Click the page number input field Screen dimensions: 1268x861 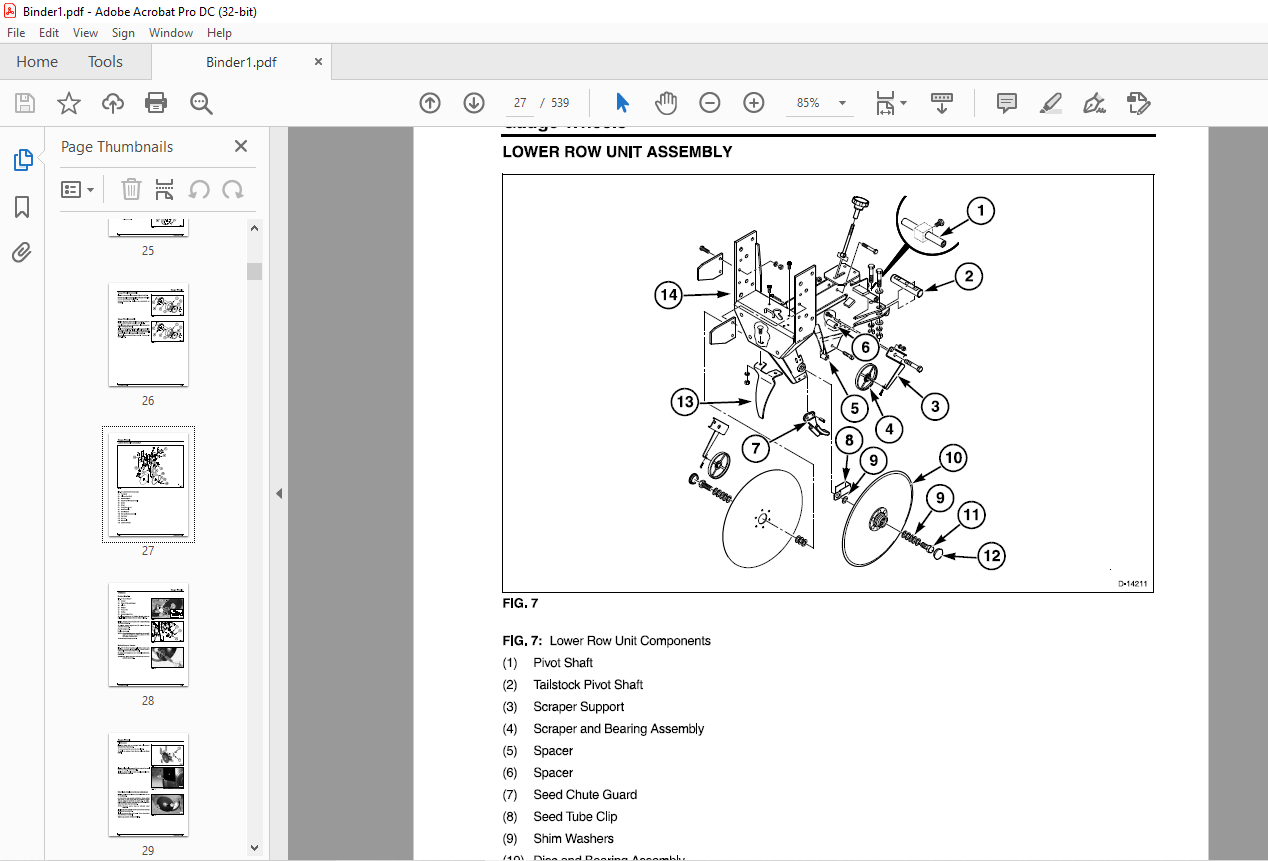click(520, 103)
